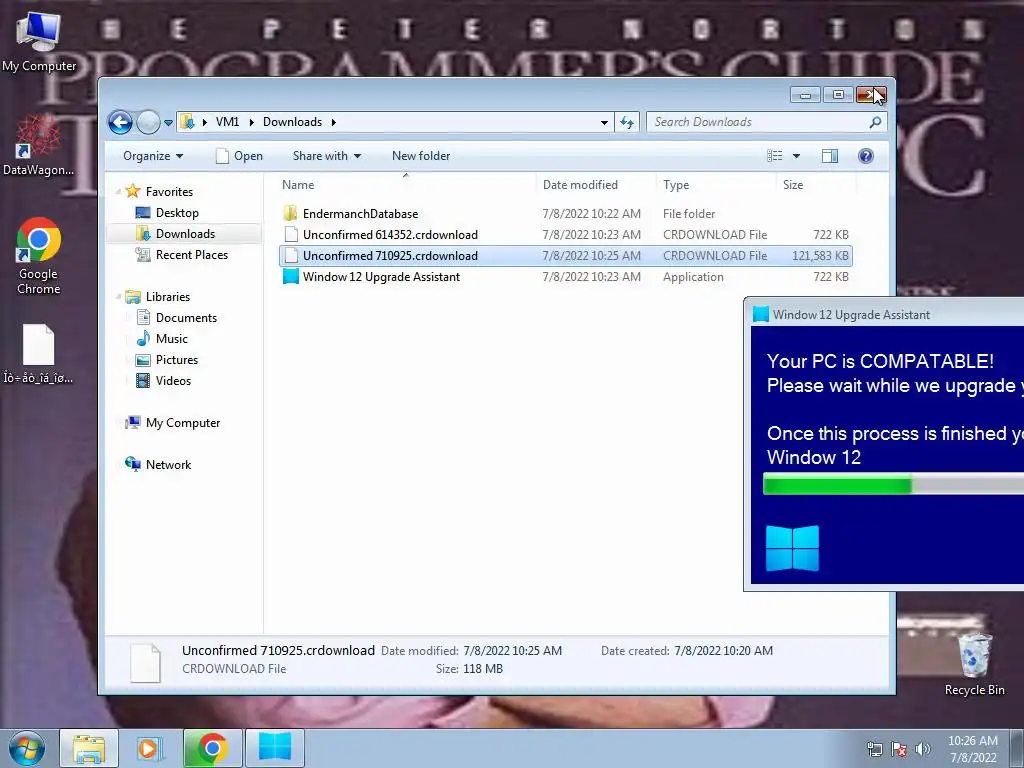This screenshot has height=768, width=1024.
Task: Click the Back navigation arrow in Explorer
Action: click(x=120, y=122)
